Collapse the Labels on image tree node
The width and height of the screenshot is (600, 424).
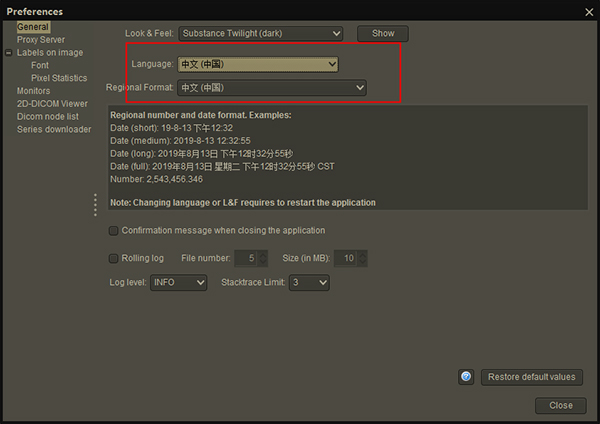9,53
